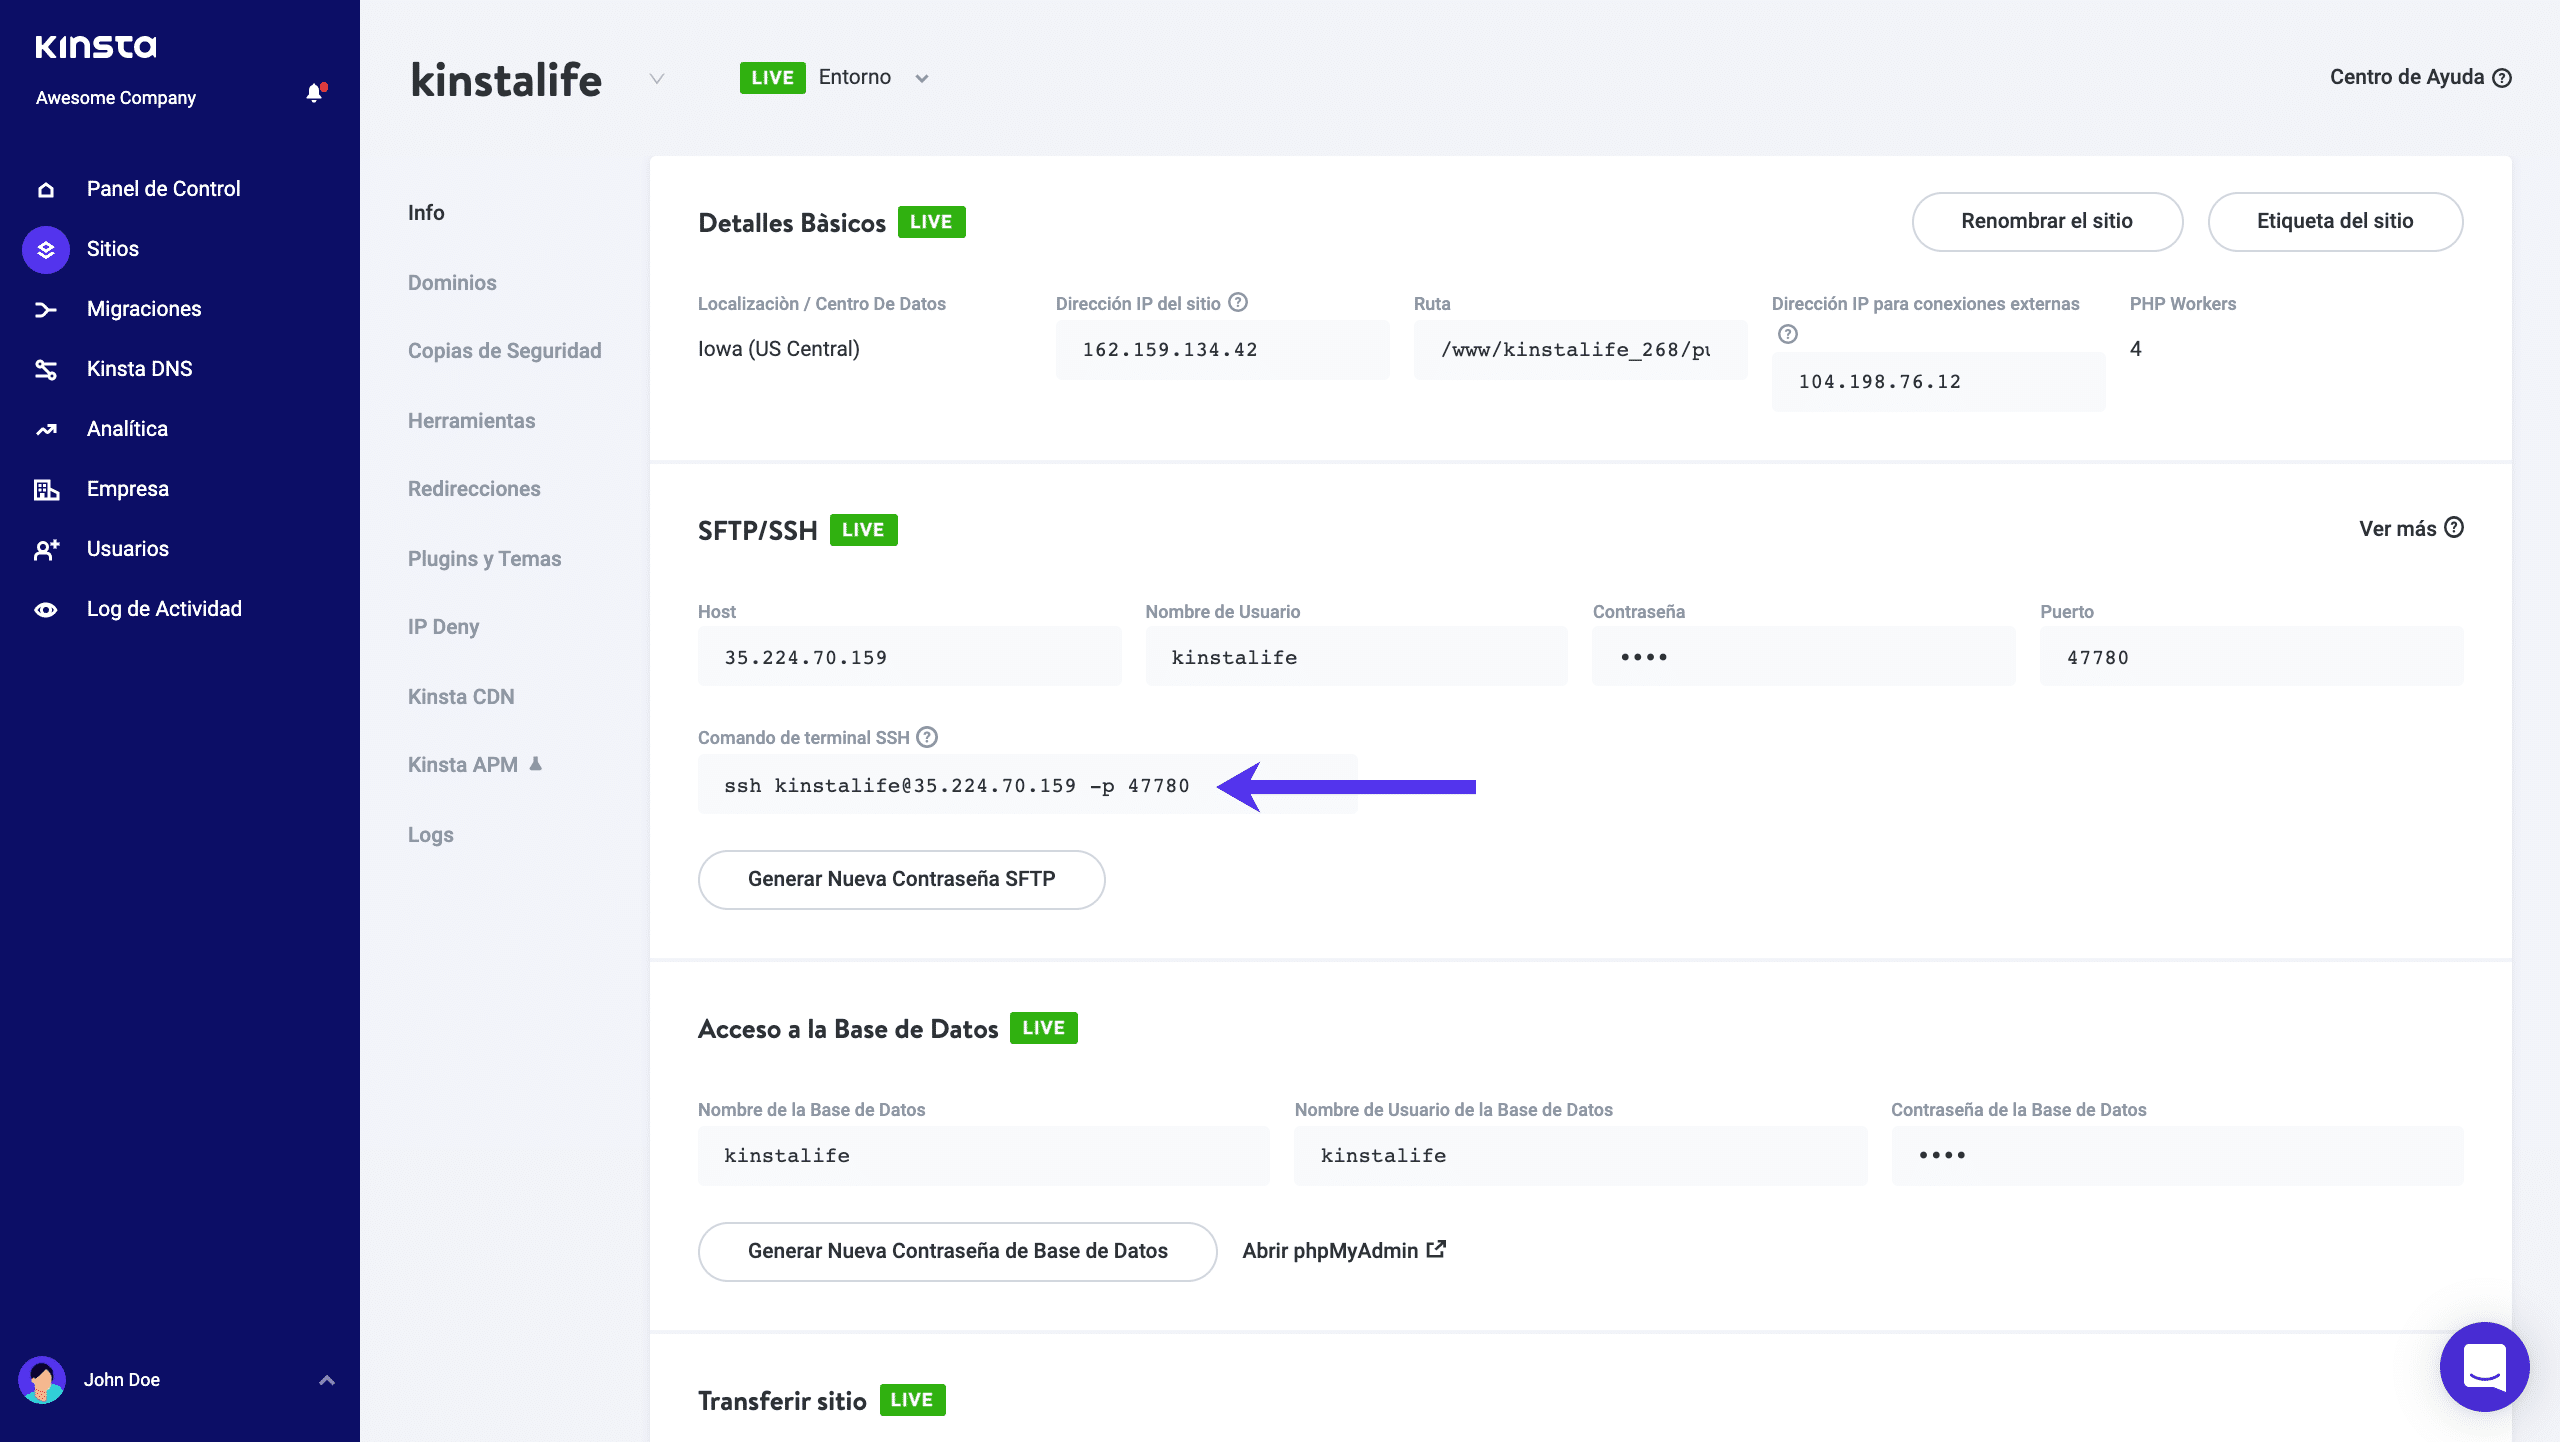Open the Copias de Seguridad section
This screenshot has height=1442, width=2560.
[504, 350]
